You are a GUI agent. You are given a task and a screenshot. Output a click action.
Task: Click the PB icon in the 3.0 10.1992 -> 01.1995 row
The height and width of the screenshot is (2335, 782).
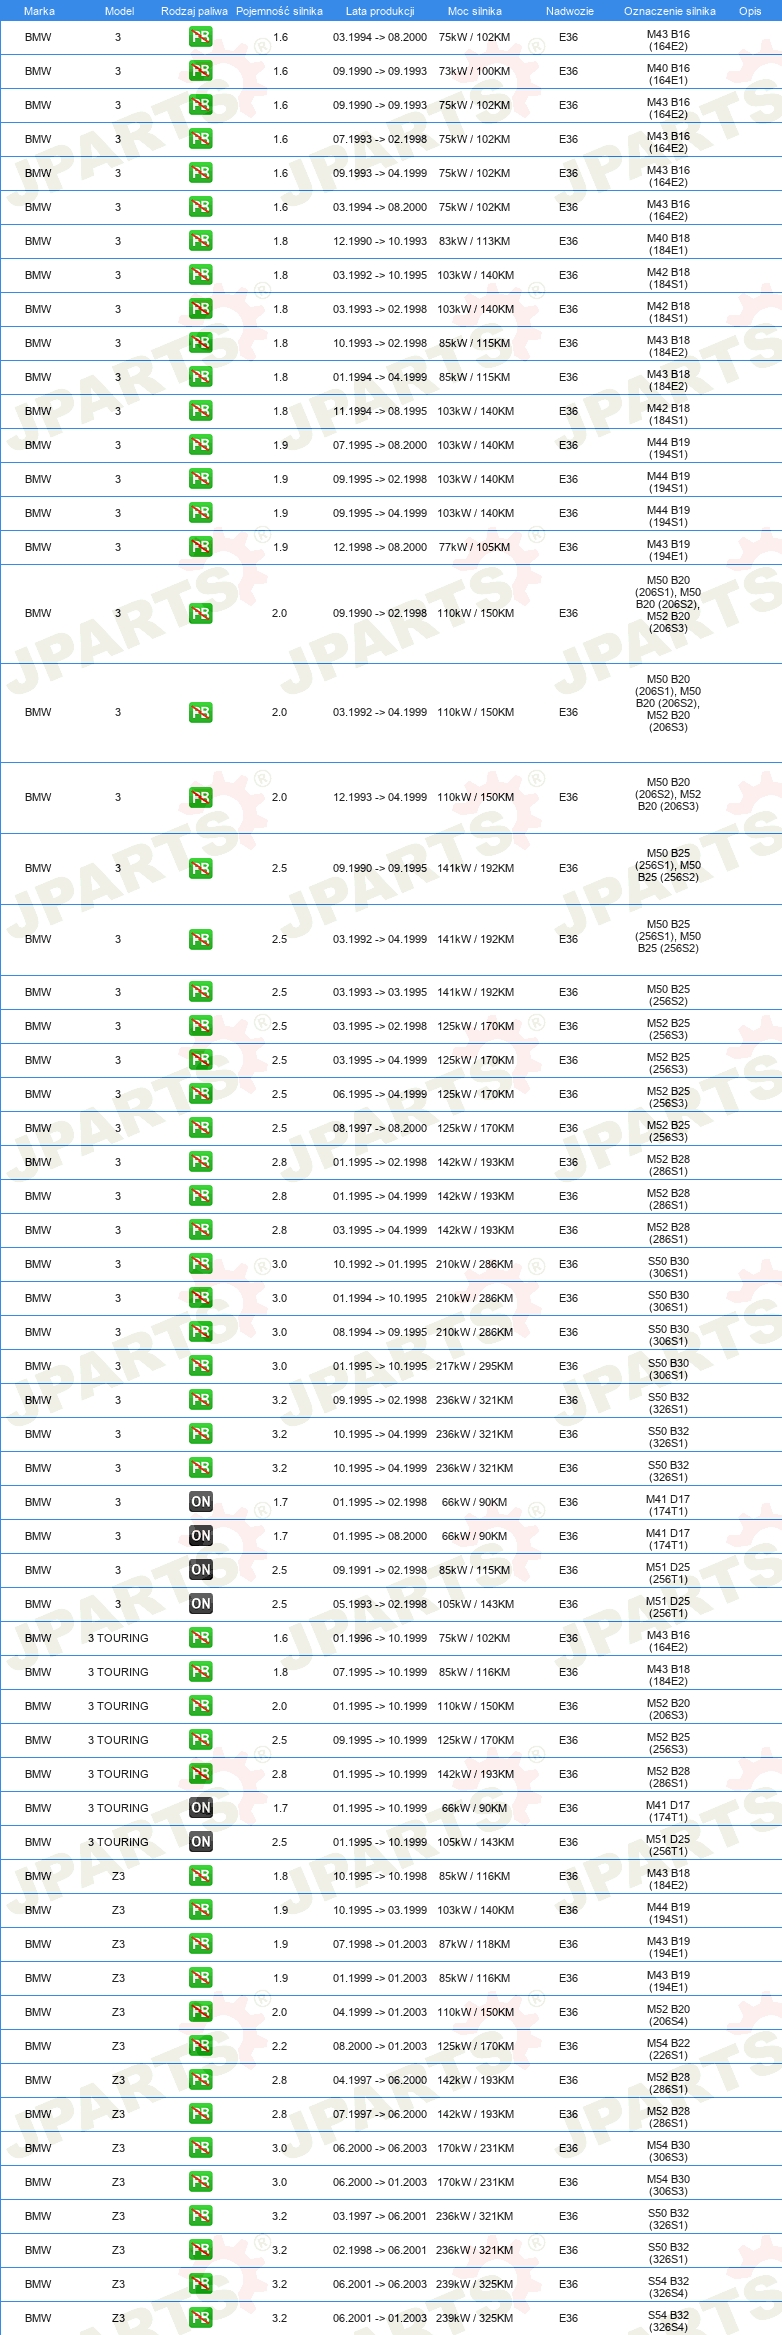pyautogui.click(x=200, y=1264)
